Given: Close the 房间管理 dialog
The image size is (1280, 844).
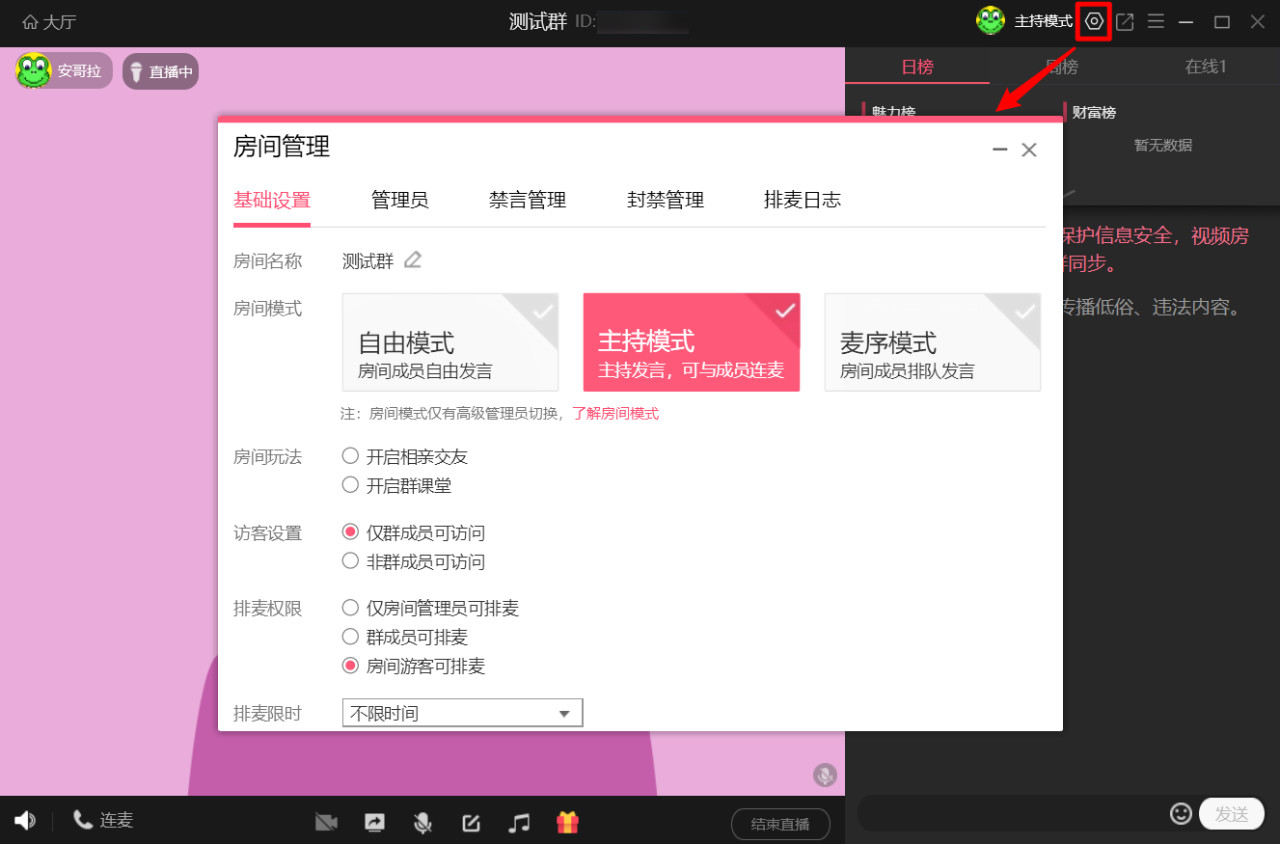Looking at the screenshot, I should 1029,150.
